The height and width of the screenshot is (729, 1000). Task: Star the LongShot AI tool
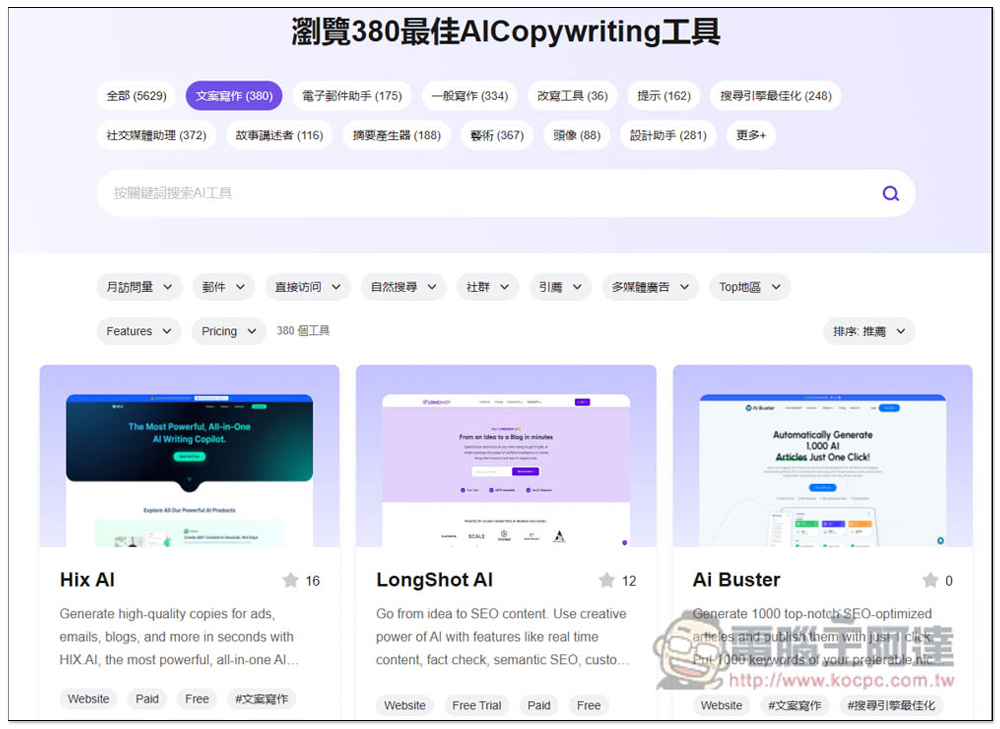click(607, 580)
